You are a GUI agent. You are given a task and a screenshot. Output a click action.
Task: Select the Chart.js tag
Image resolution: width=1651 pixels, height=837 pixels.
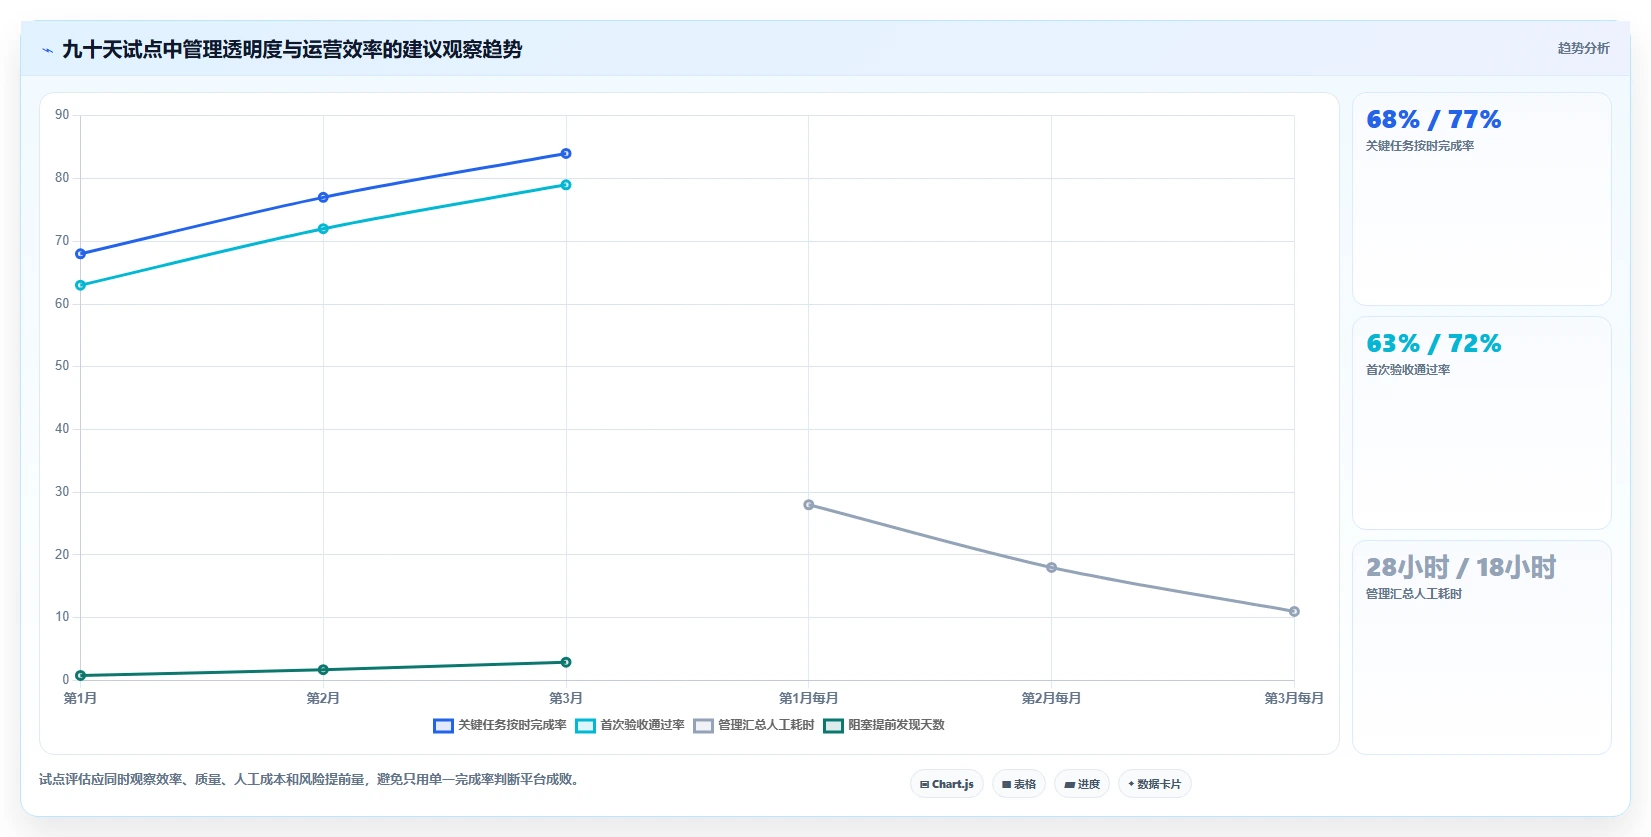pyautogui.click(x=947, y=784)
